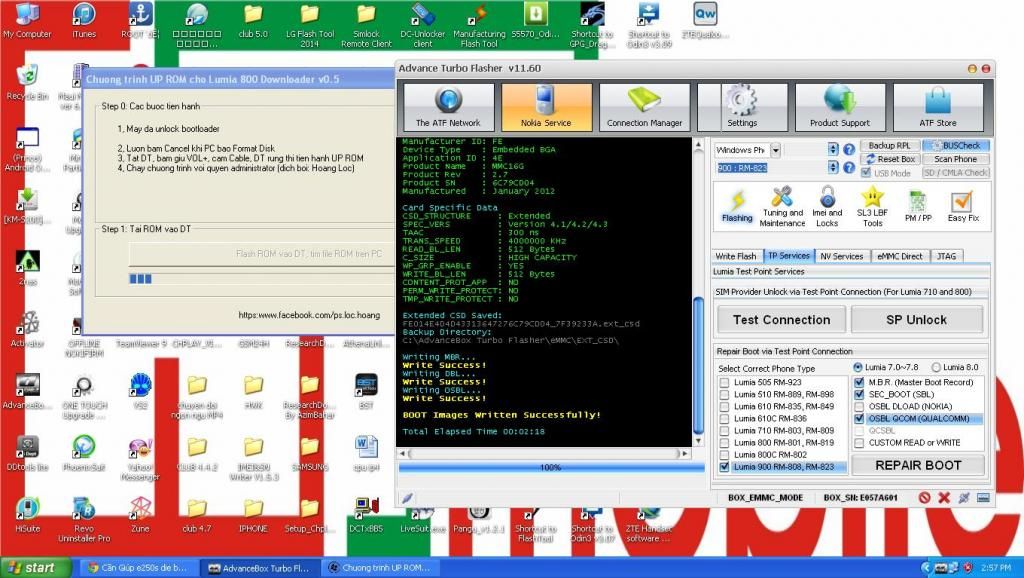Check Lumia 800 RM-801, RM-819 checkbox
1024x578 pixels.
724,443
